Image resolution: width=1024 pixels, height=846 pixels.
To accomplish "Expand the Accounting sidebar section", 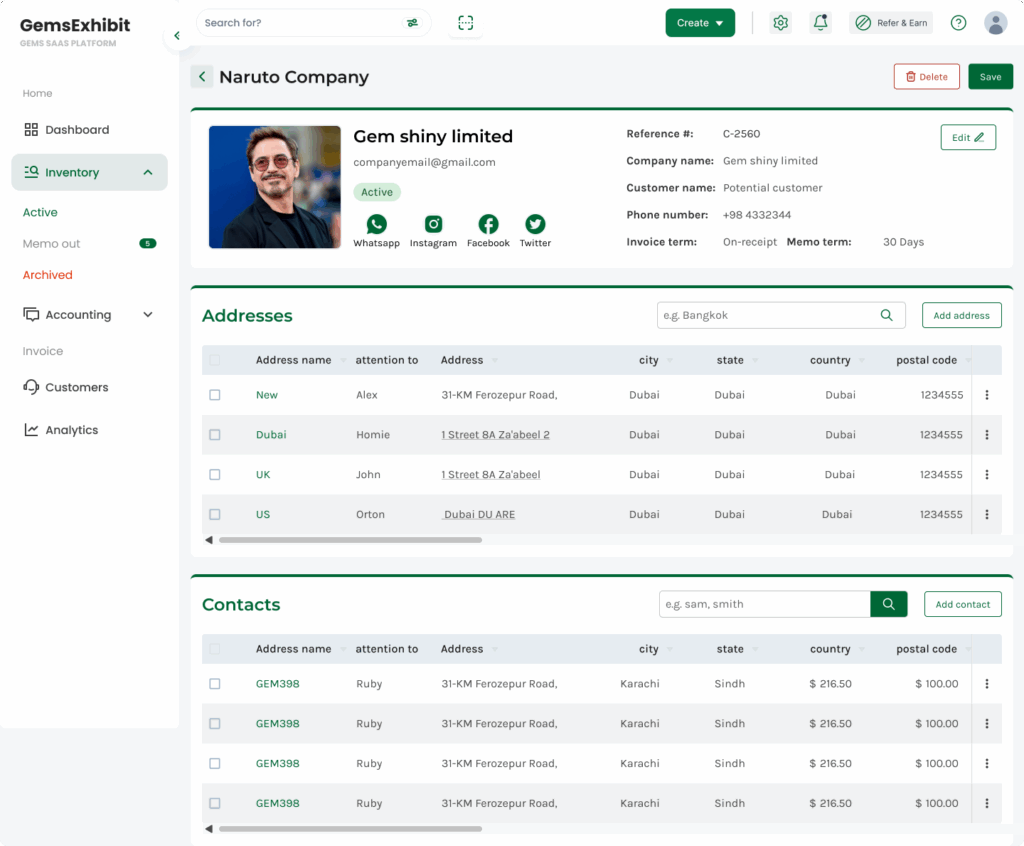I will (x=148, y=315).
